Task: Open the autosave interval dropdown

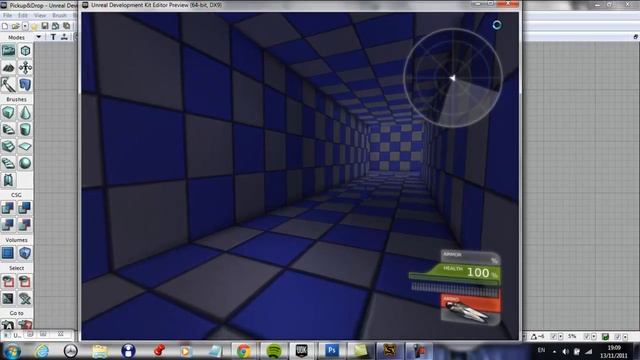Action: [625, 337]
